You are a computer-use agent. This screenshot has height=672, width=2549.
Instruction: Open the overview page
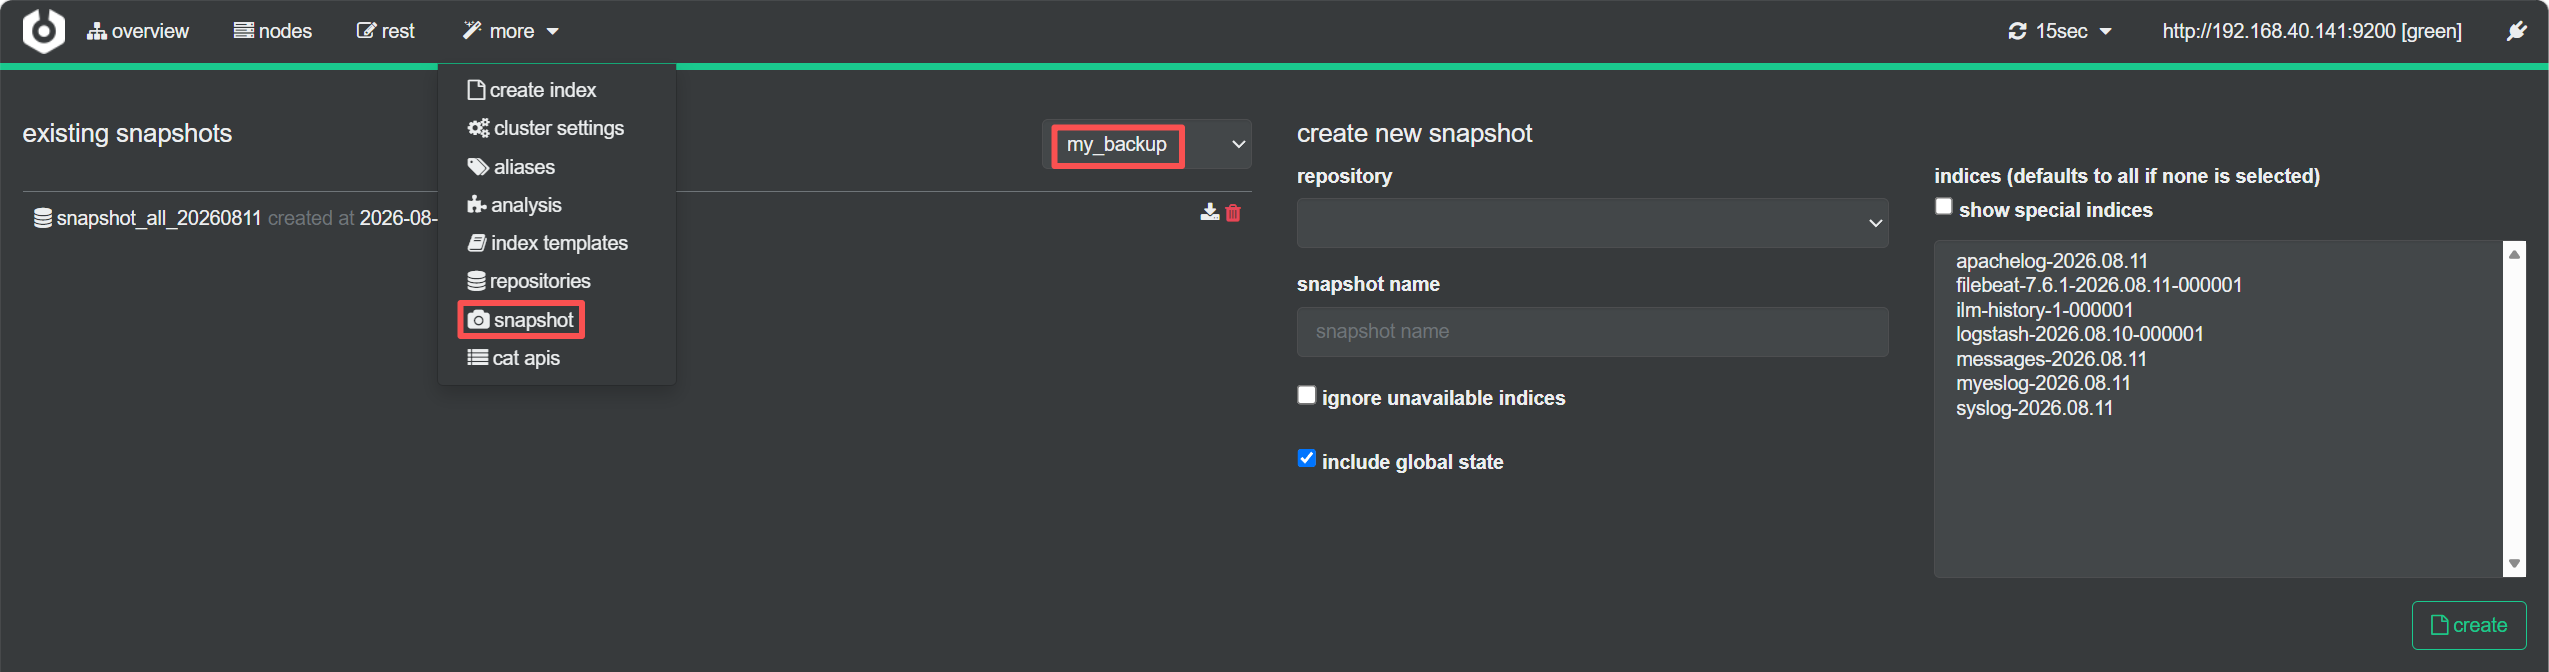(138, 31)
